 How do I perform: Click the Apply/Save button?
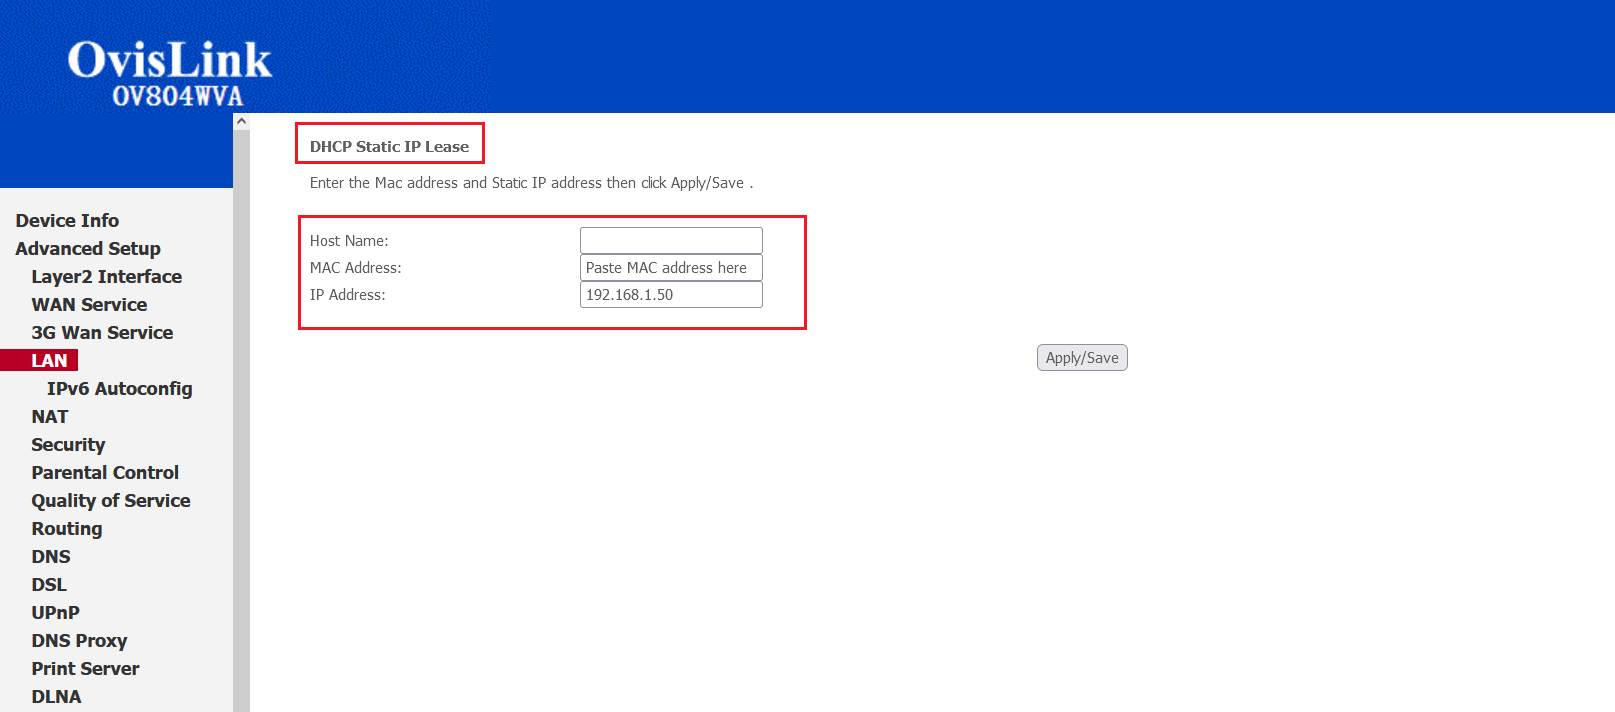[1082, 358]
